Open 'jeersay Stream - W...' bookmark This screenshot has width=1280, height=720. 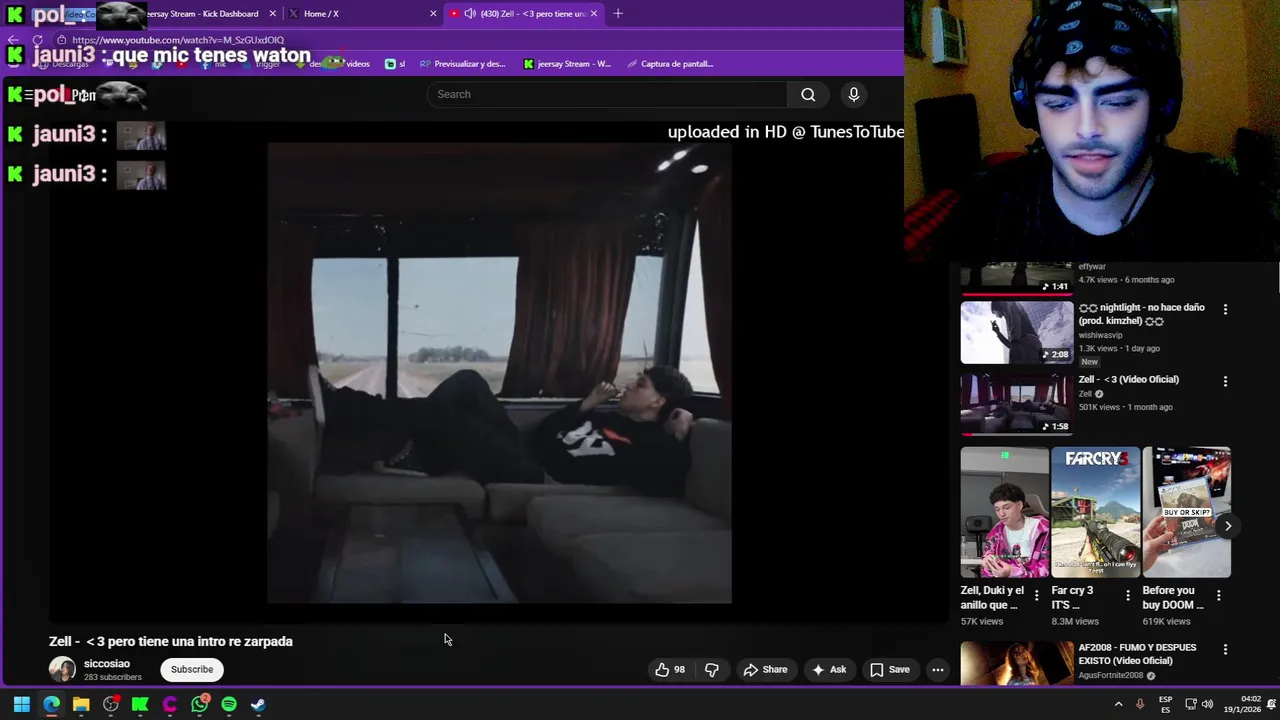pos(567,64)
